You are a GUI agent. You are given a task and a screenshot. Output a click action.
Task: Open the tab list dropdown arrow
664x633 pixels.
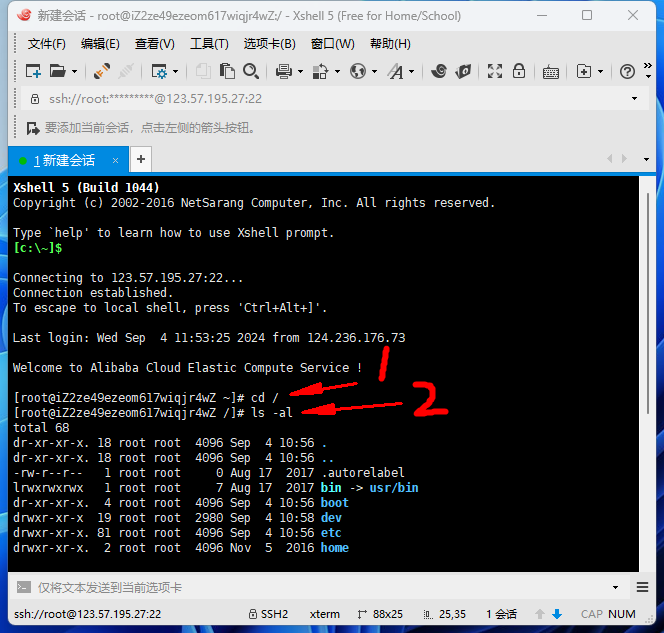click(646, 160)
